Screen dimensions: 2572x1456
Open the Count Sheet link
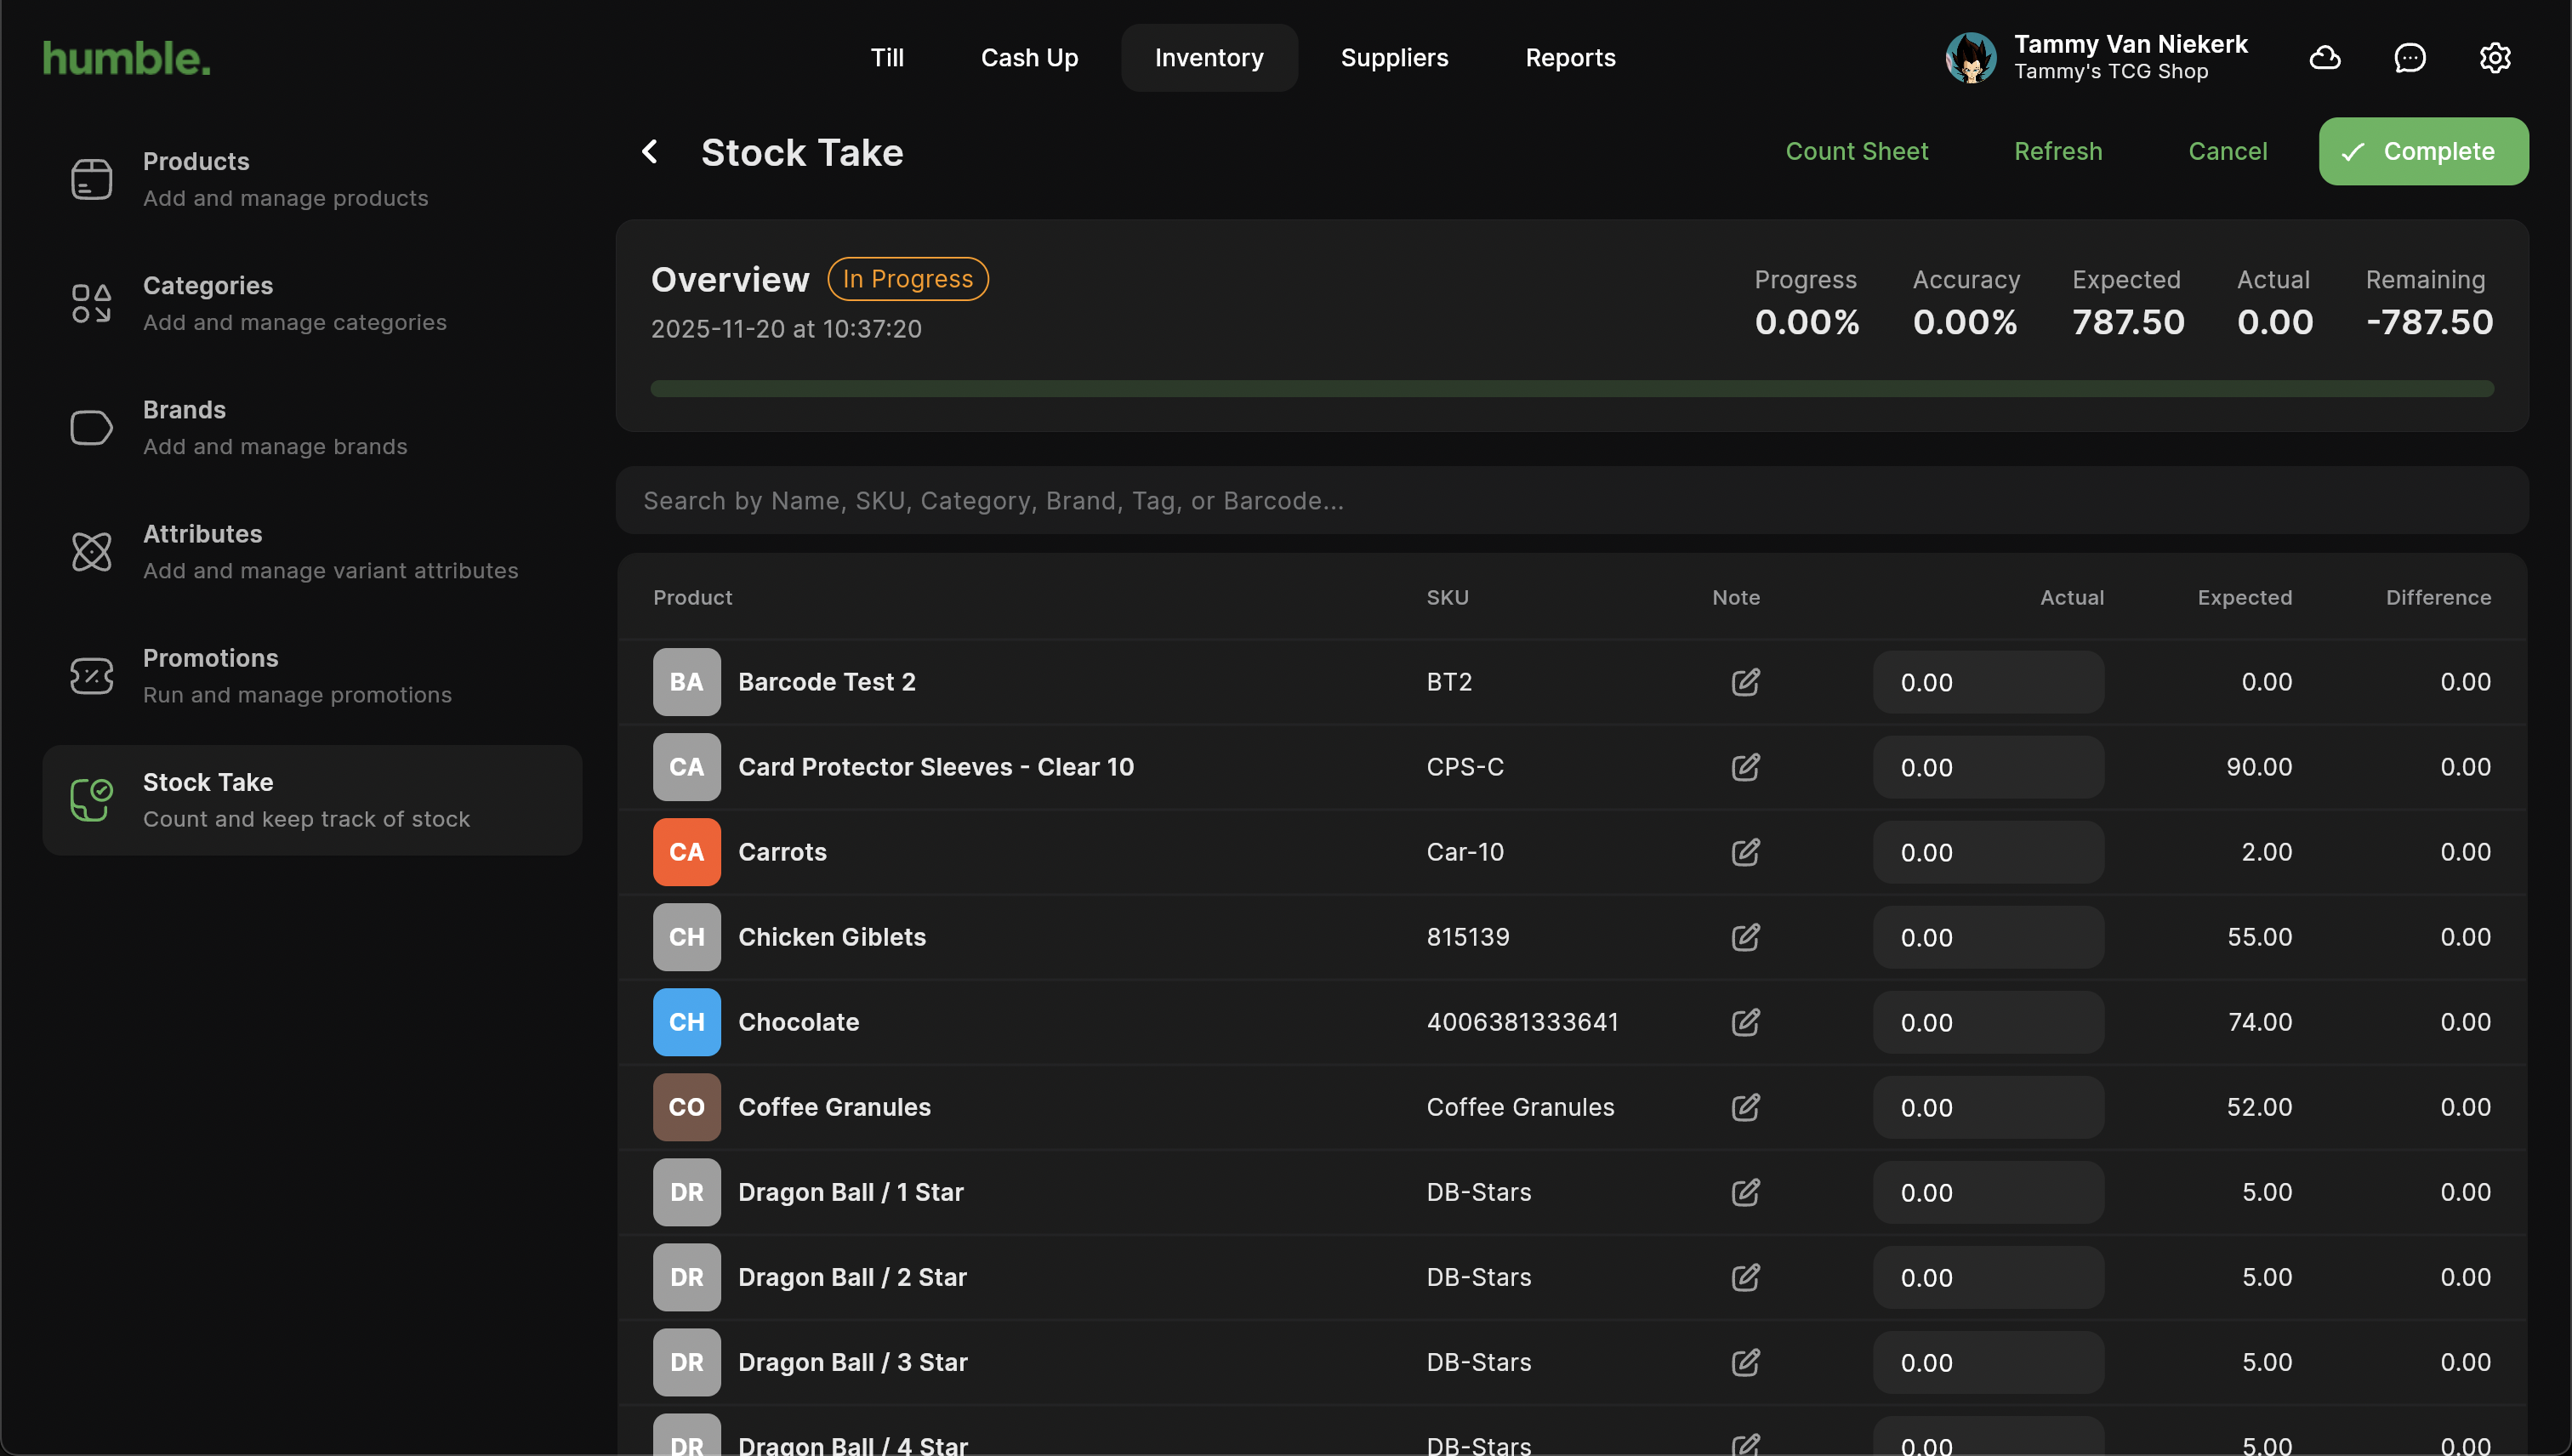1856,151
